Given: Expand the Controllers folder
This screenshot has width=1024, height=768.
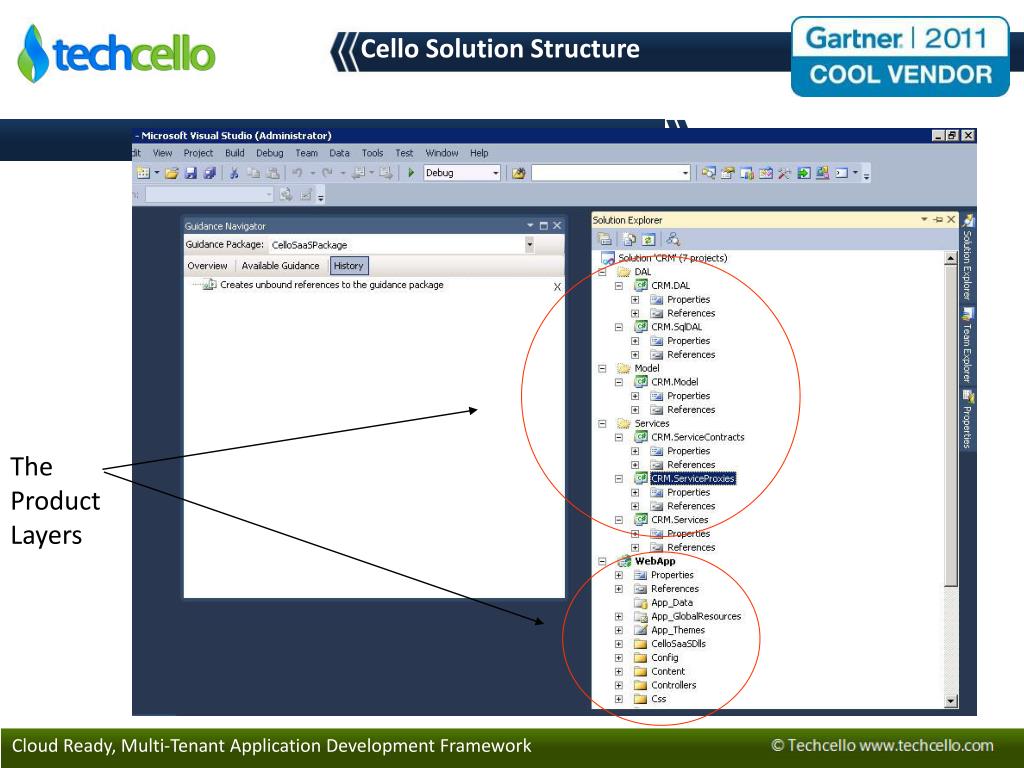Looking at the screenshot, I should (618, 685).
